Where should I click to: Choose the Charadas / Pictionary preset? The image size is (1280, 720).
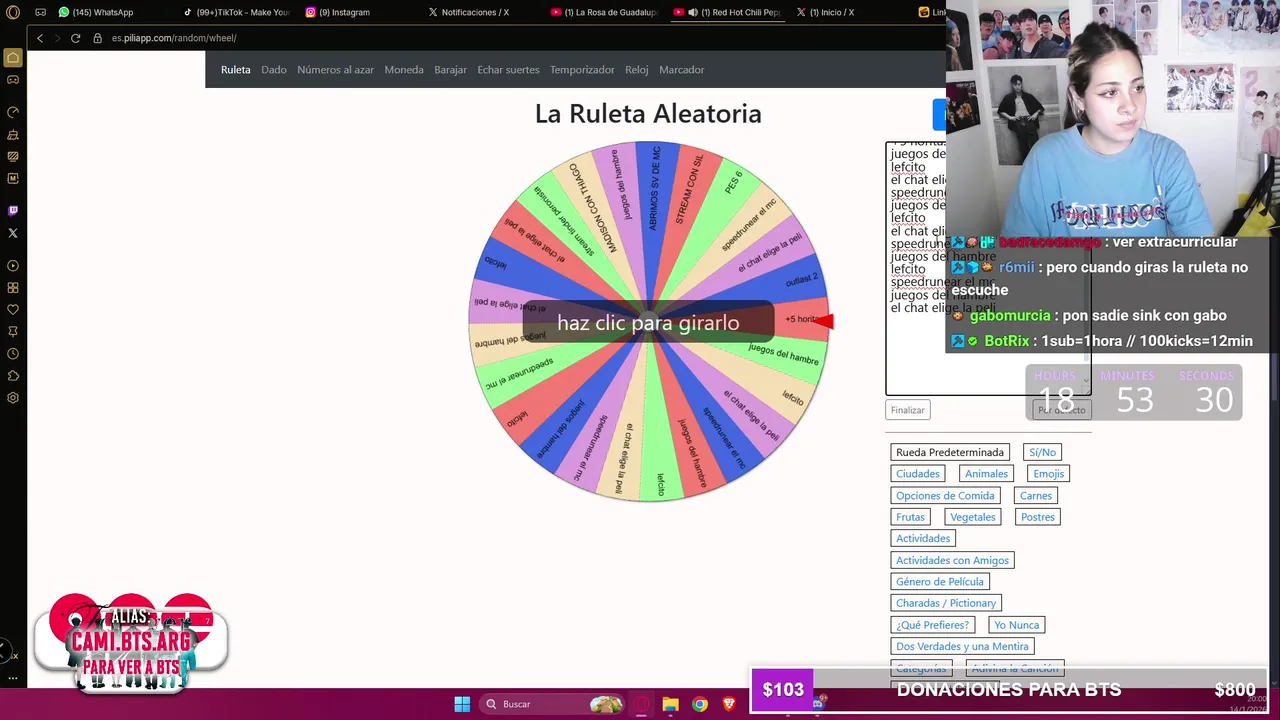(x=946, y=603)
